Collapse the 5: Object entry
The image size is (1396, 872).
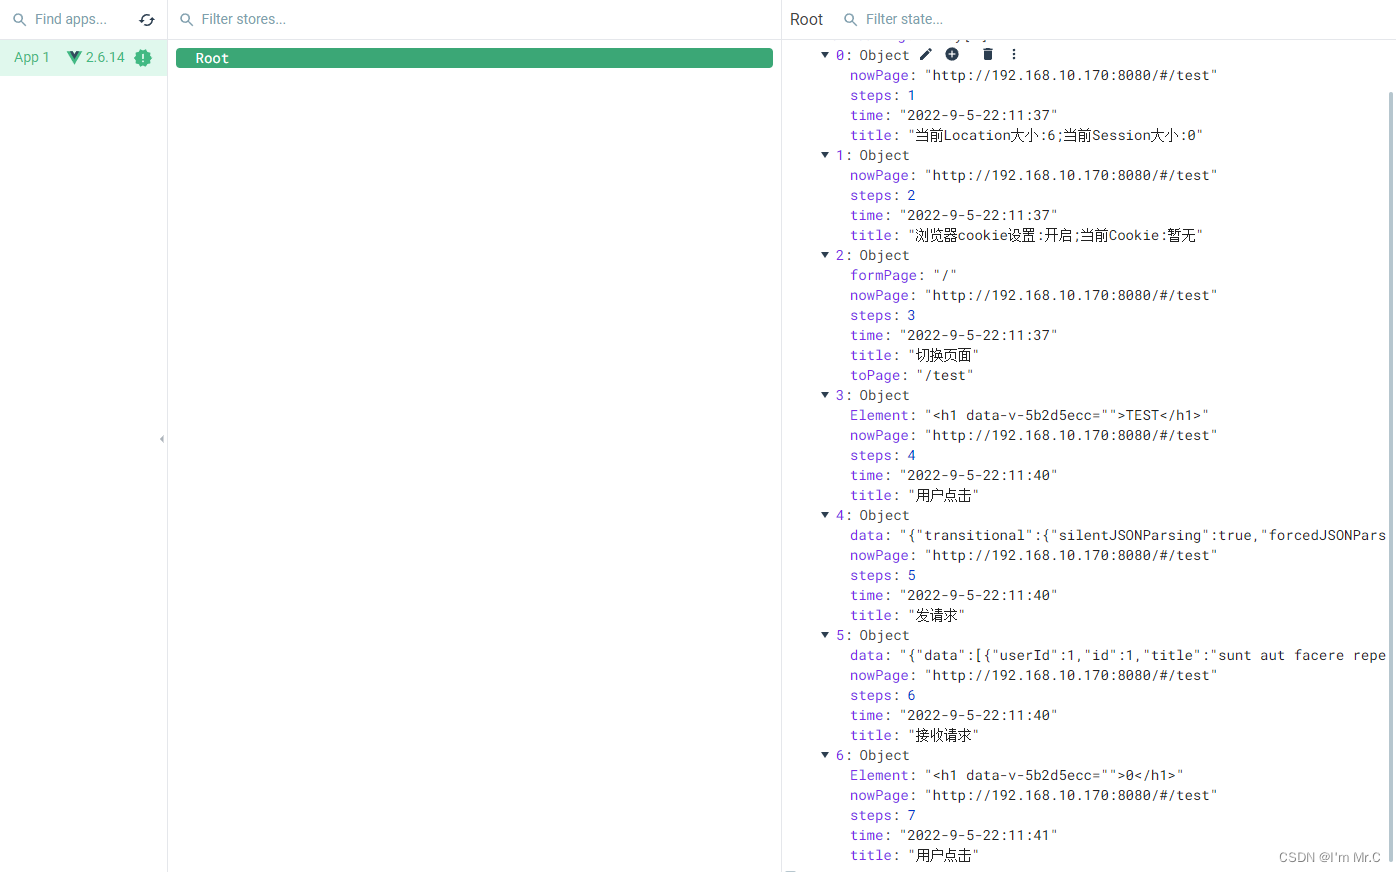point(825,635)
